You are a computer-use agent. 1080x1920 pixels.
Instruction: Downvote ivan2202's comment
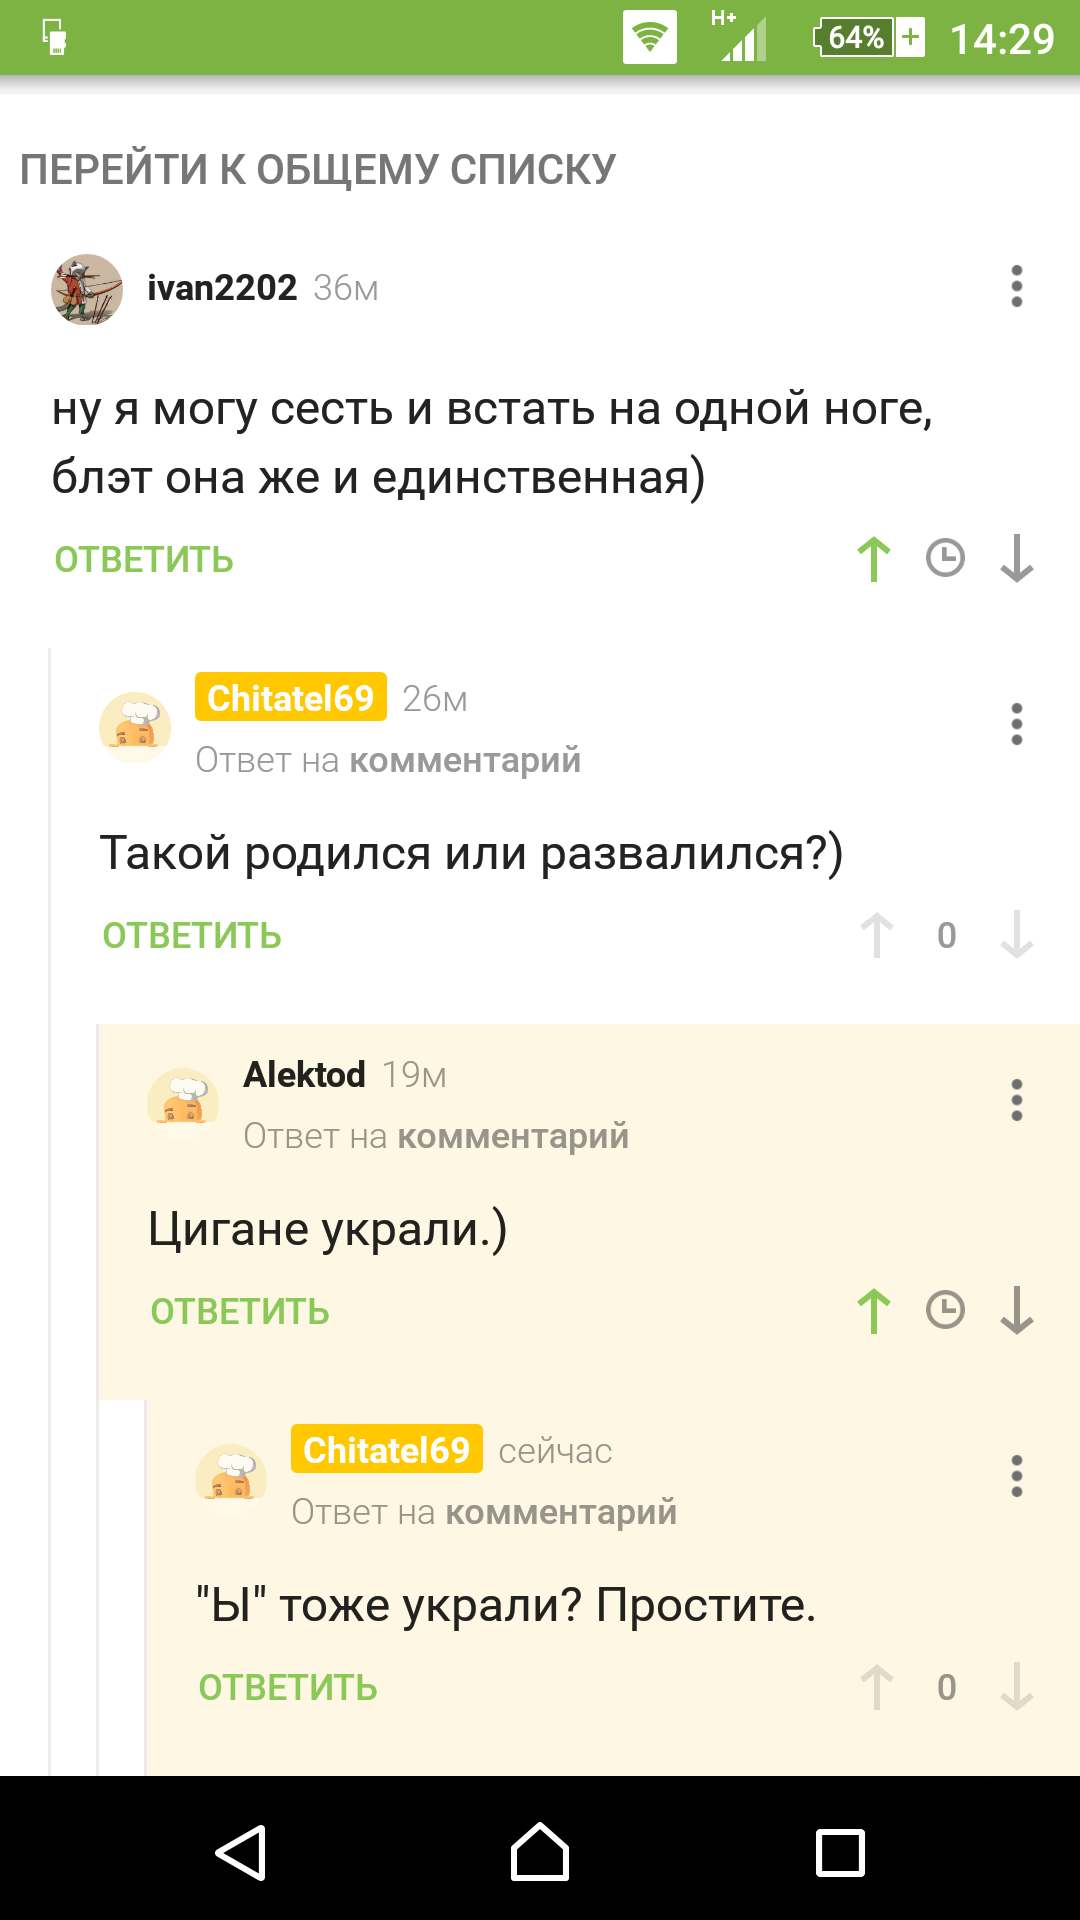pyautogui.click(x=1016, y=559)
